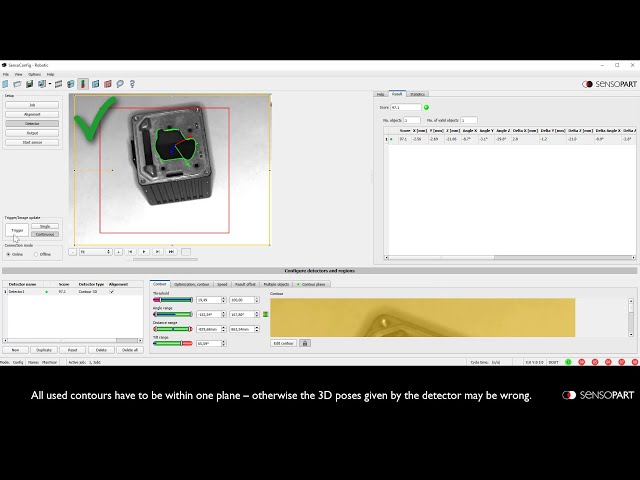Select Single image update mode
This screenshot has width=640, height=480.
[45, 226]
